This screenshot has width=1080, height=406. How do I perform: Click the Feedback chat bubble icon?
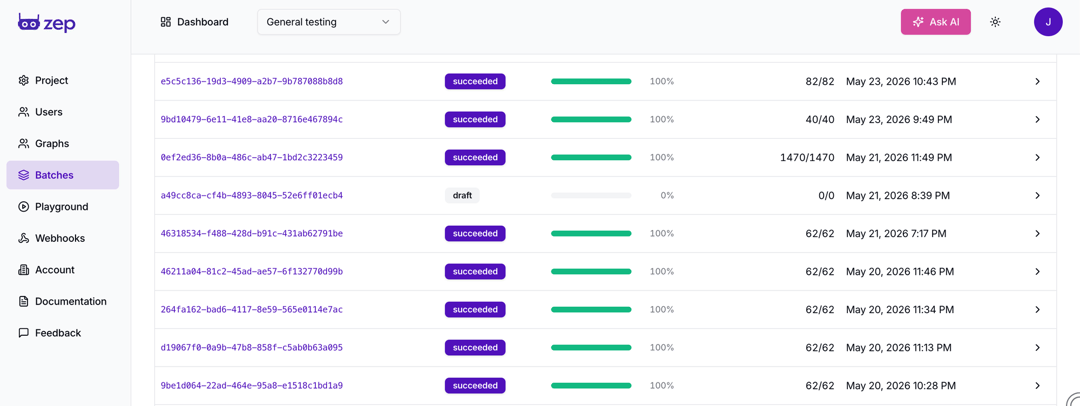(x=23, y=333)
